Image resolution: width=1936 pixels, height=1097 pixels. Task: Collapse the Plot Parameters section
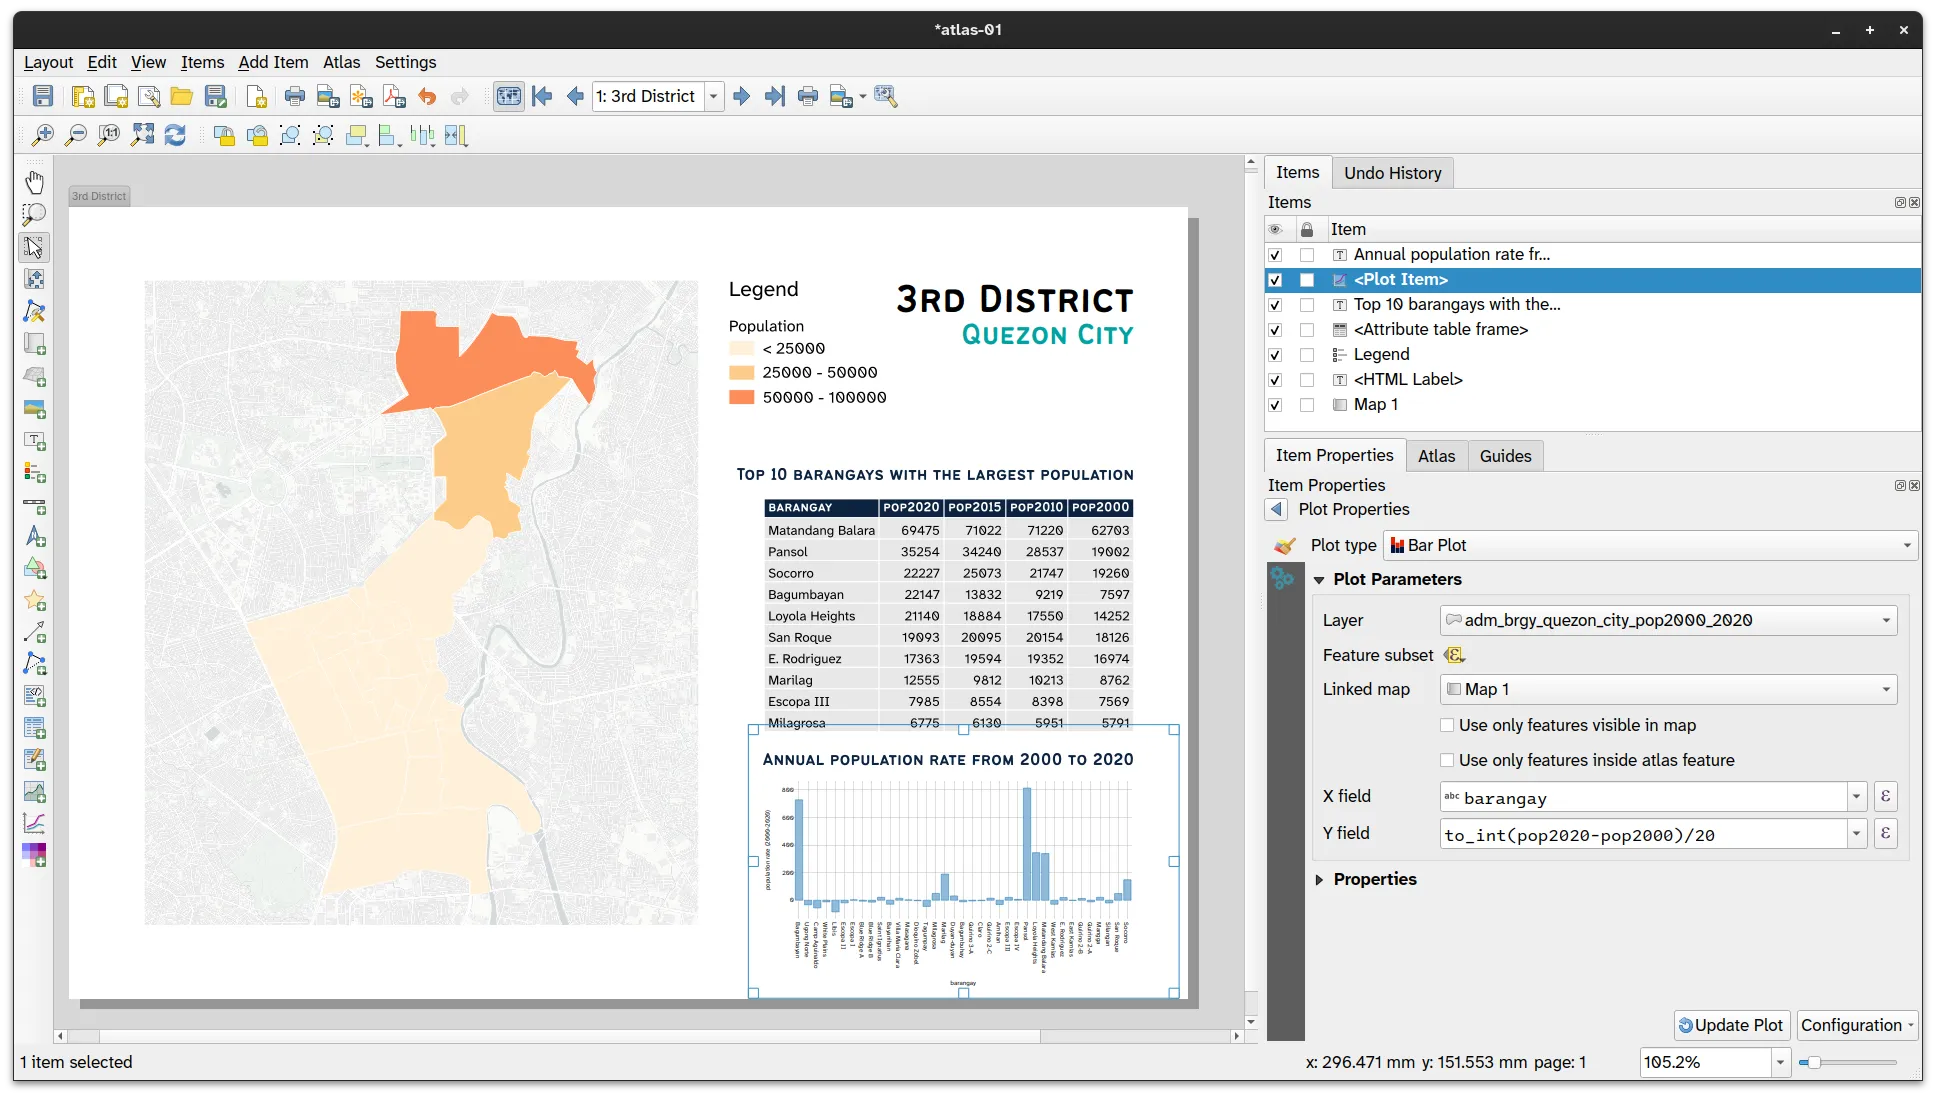point(1320,579)
